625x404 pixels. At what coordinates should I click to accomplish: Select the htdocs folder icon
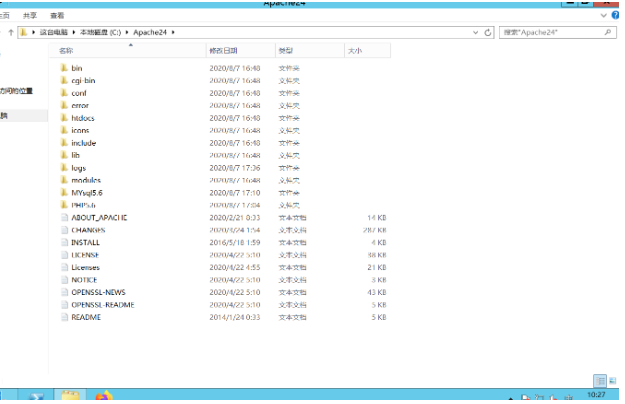coord(64,118)
